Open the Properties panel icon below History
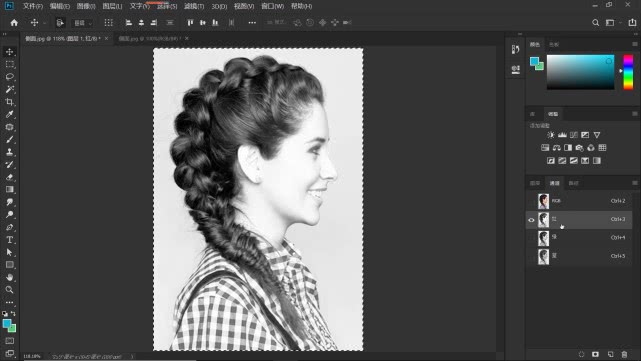The height and width of the screenshot is (361, 641). 515,69
